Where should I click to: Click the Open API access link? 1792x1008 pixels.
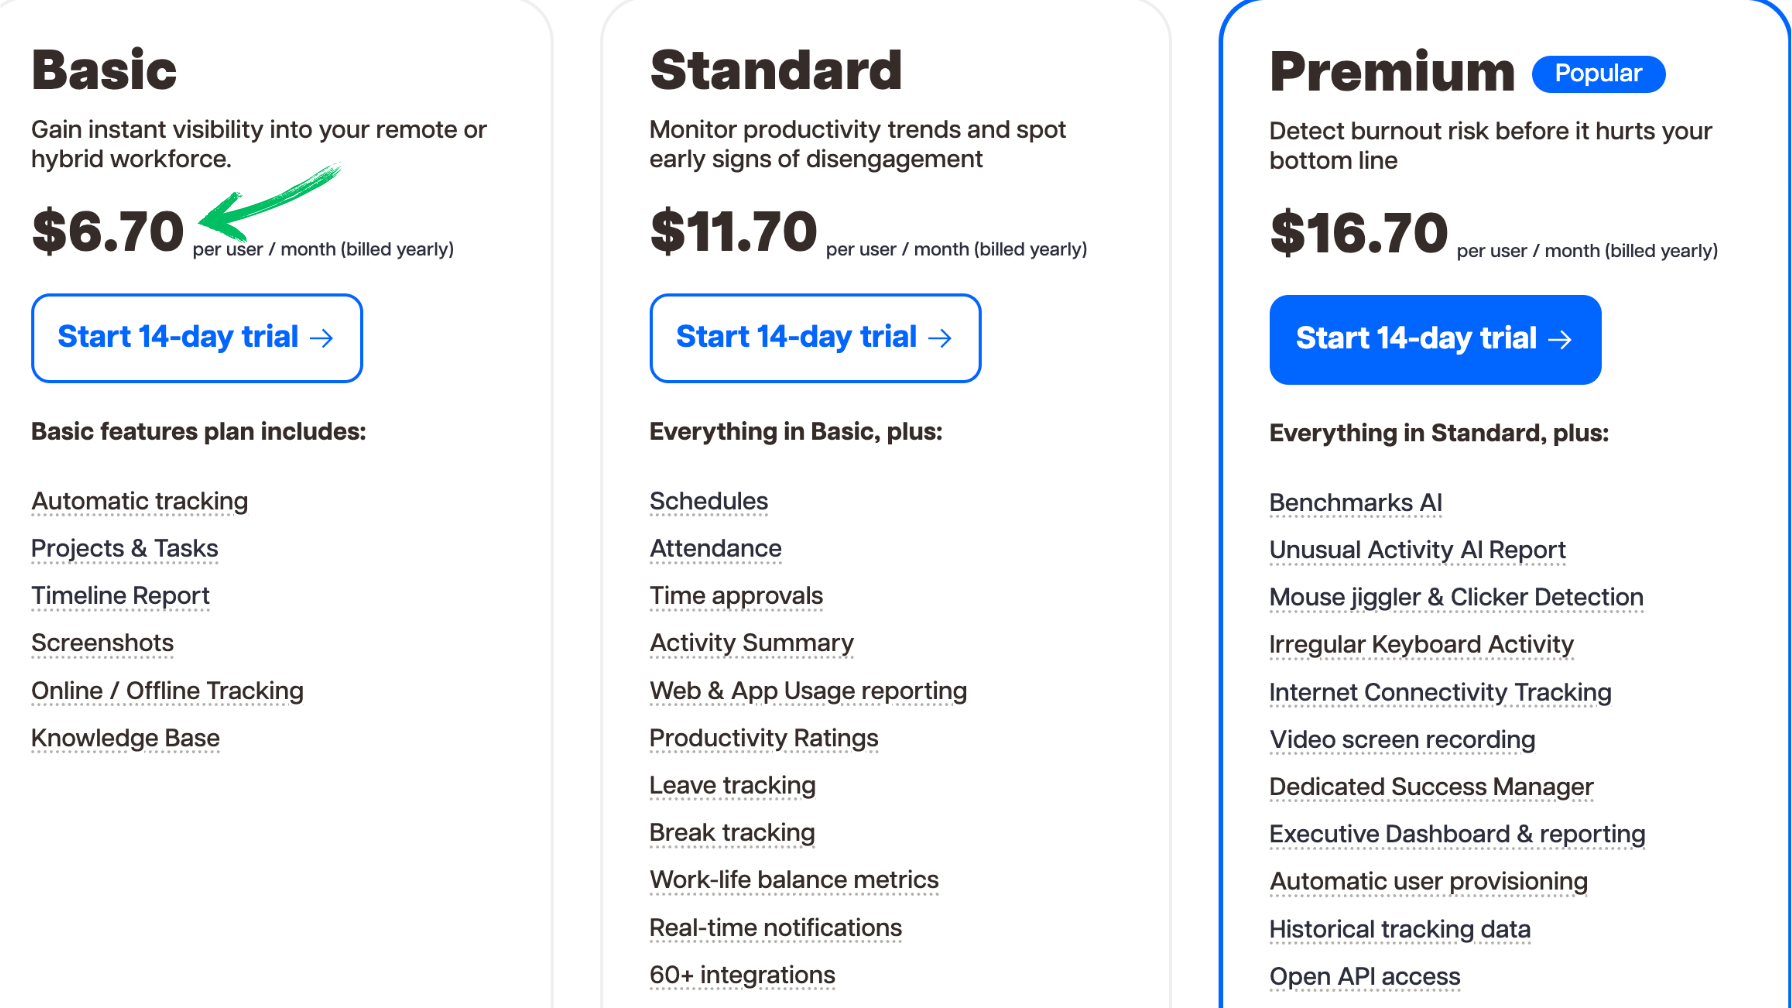click(x=1364, y=977)
